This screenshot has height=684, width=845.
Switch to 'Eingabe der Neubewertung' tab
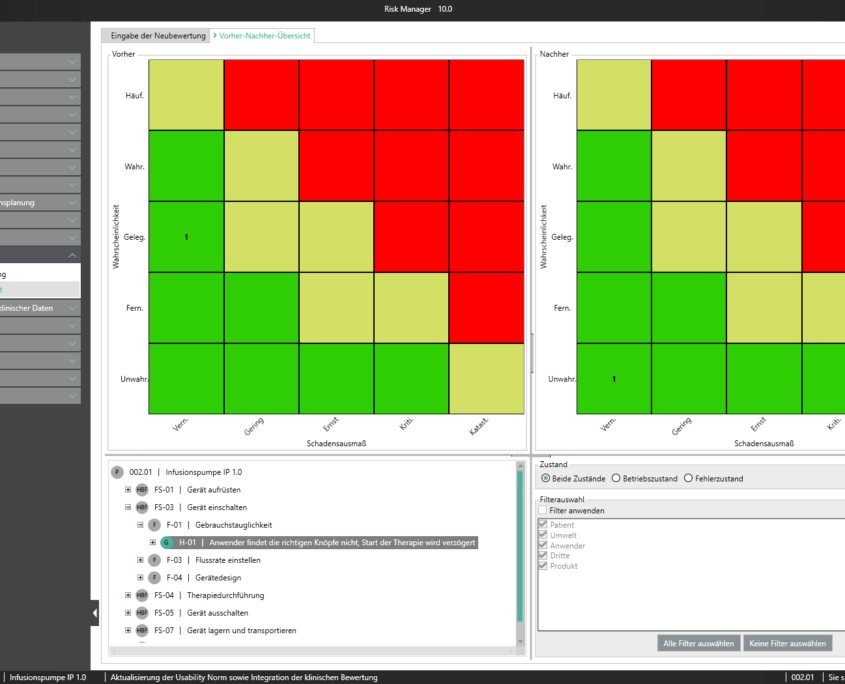158,35
